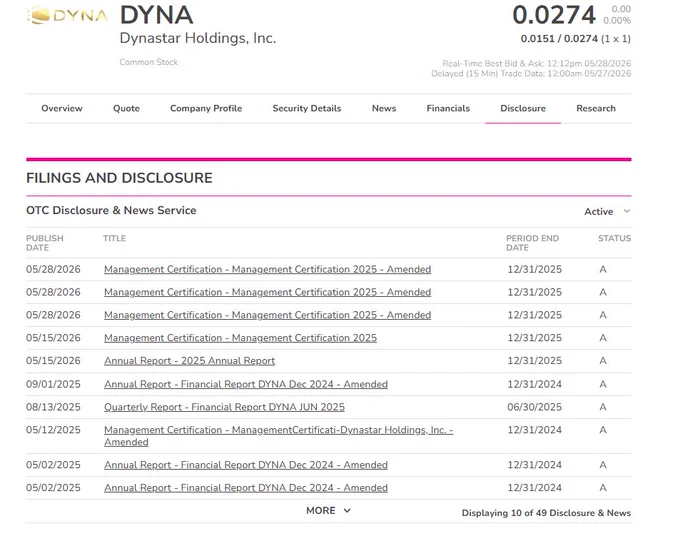Click the DYNA ticker symbol heading
Screen dimensions: 680x556
(157, 15)
